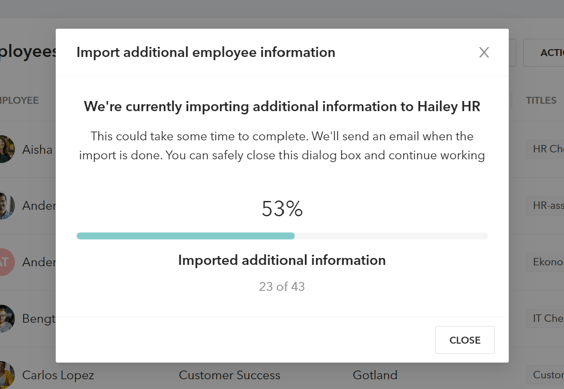The width and height of the screenshot is (564, 389).
Task: Click the Gotland location cell
Action: pos(375,375)
